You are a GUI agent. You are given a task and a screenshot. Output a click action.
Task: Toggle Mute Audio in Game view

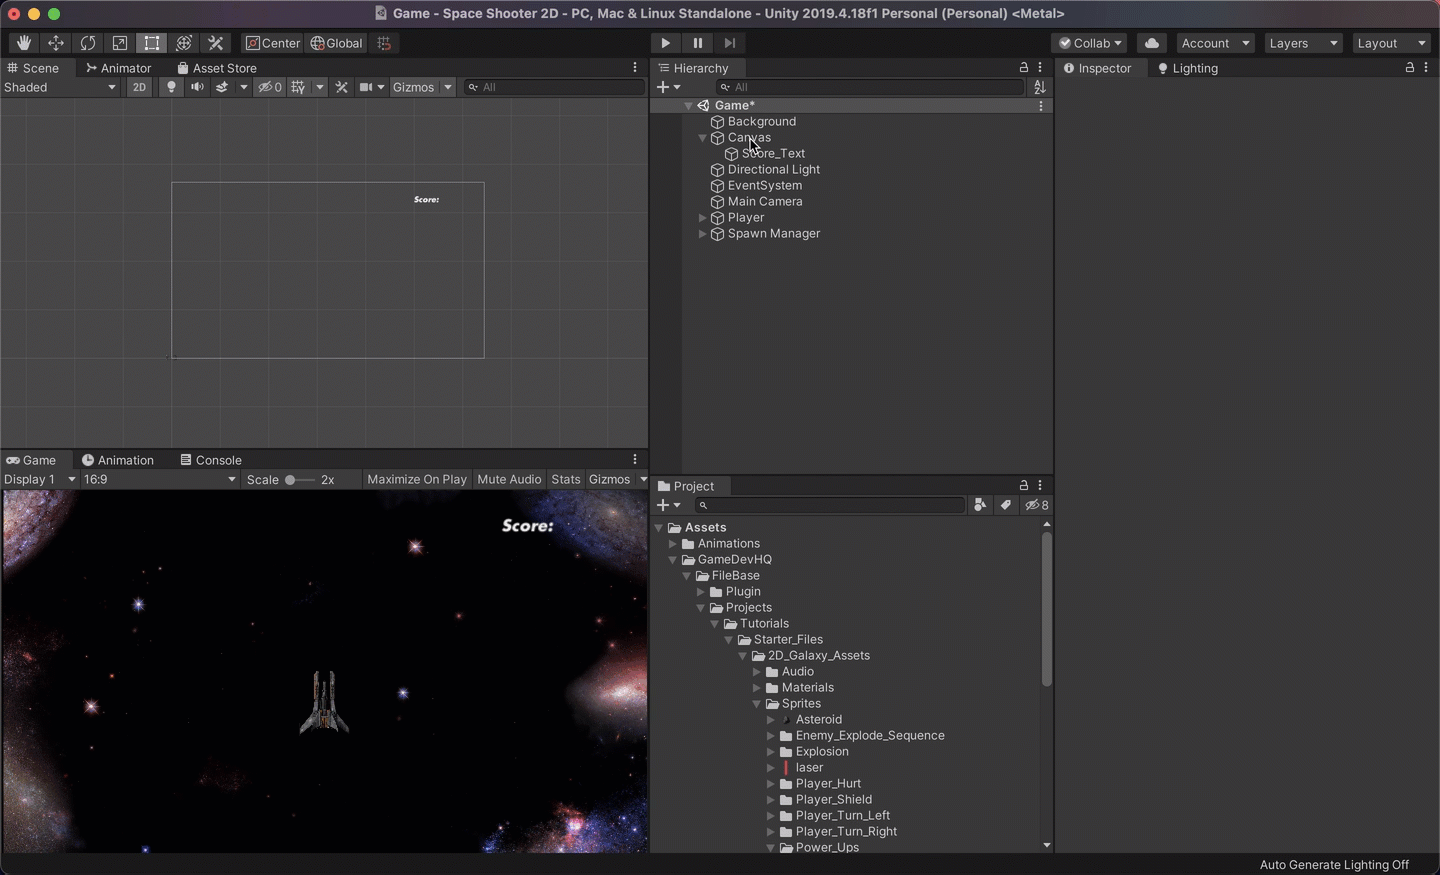click(509, 479)
